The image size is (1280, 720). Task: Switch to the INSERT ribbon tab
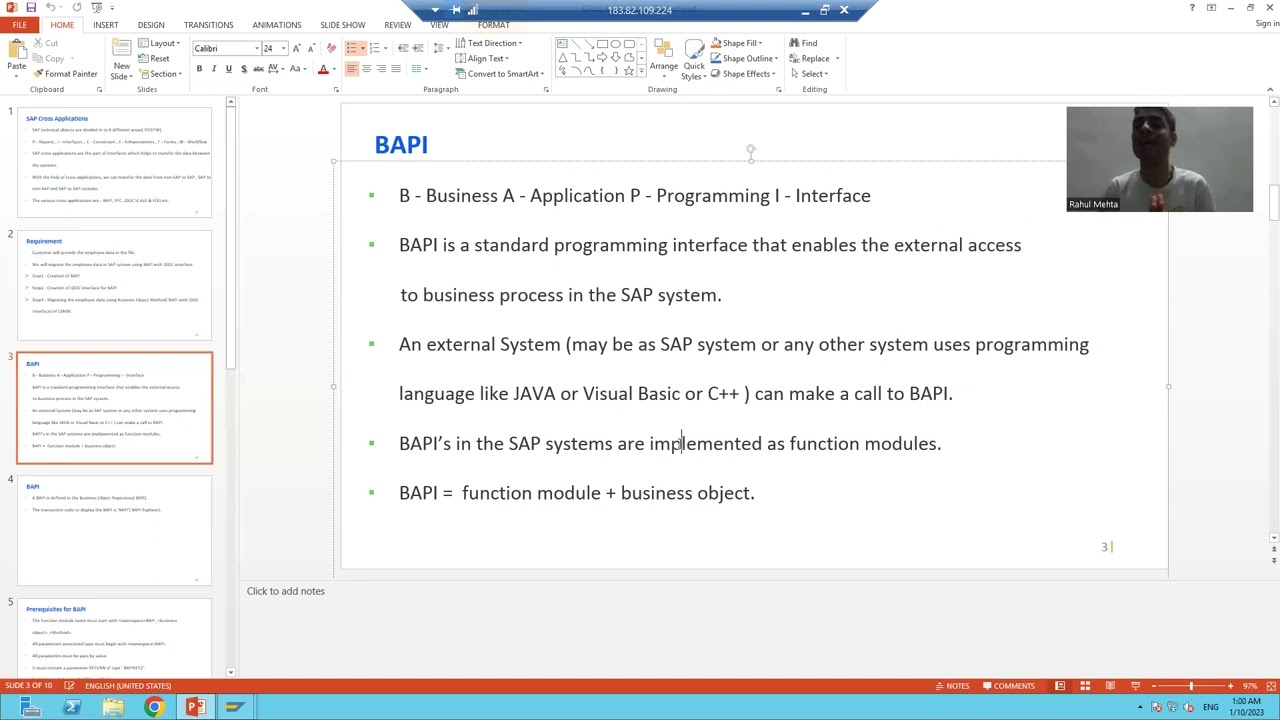click(105, 25)
